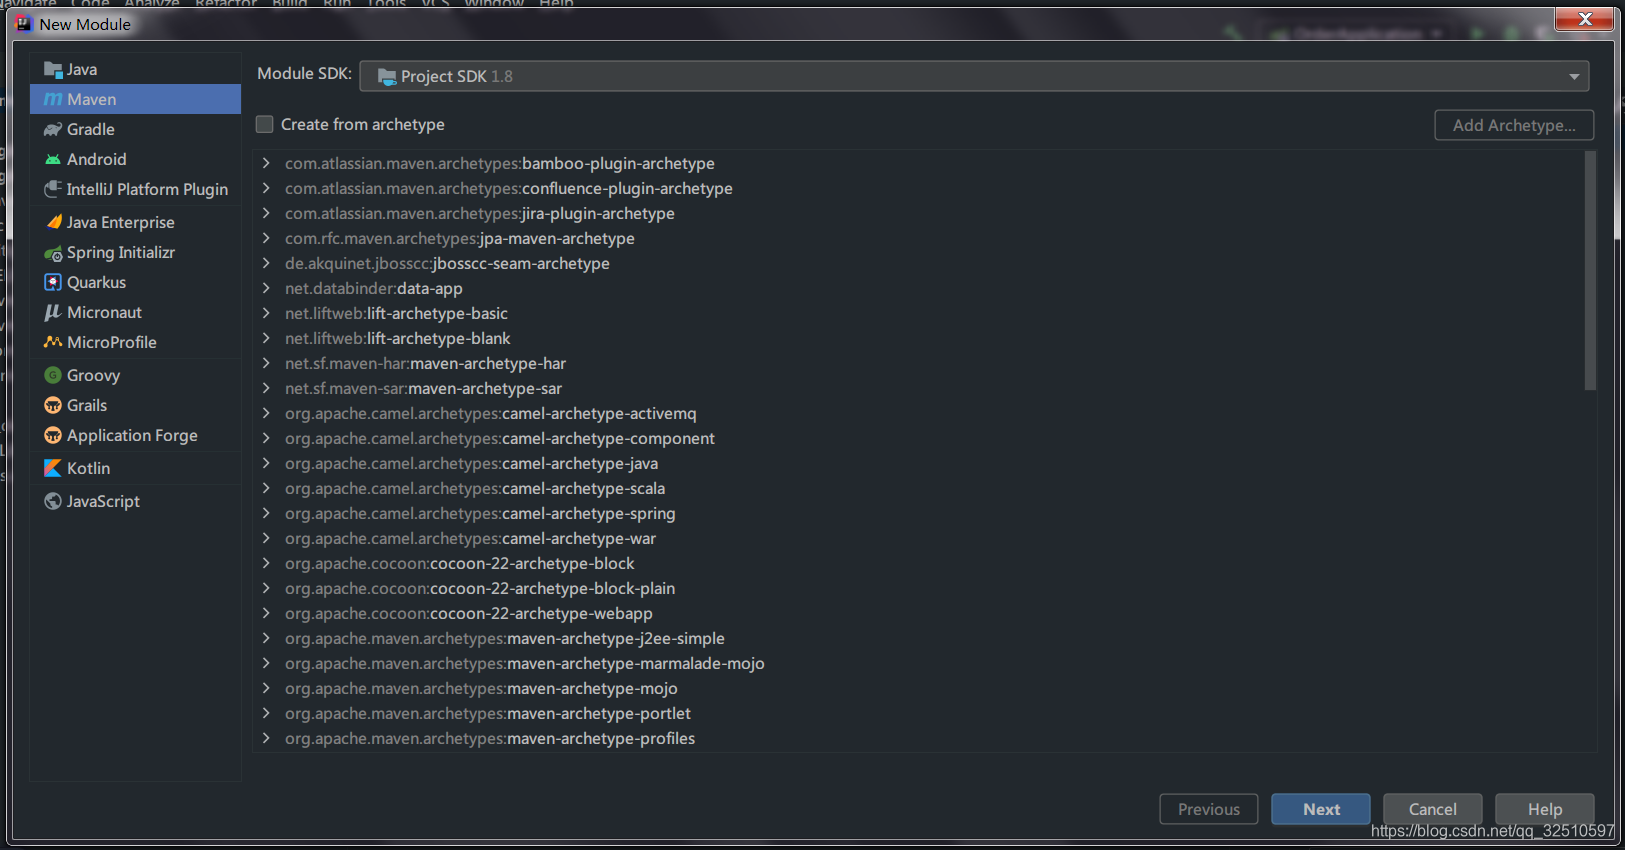Screen dimensions: 1625x850
Task: Expand camel-archetype-activemq entry
Action: click(x=266, y=413)
